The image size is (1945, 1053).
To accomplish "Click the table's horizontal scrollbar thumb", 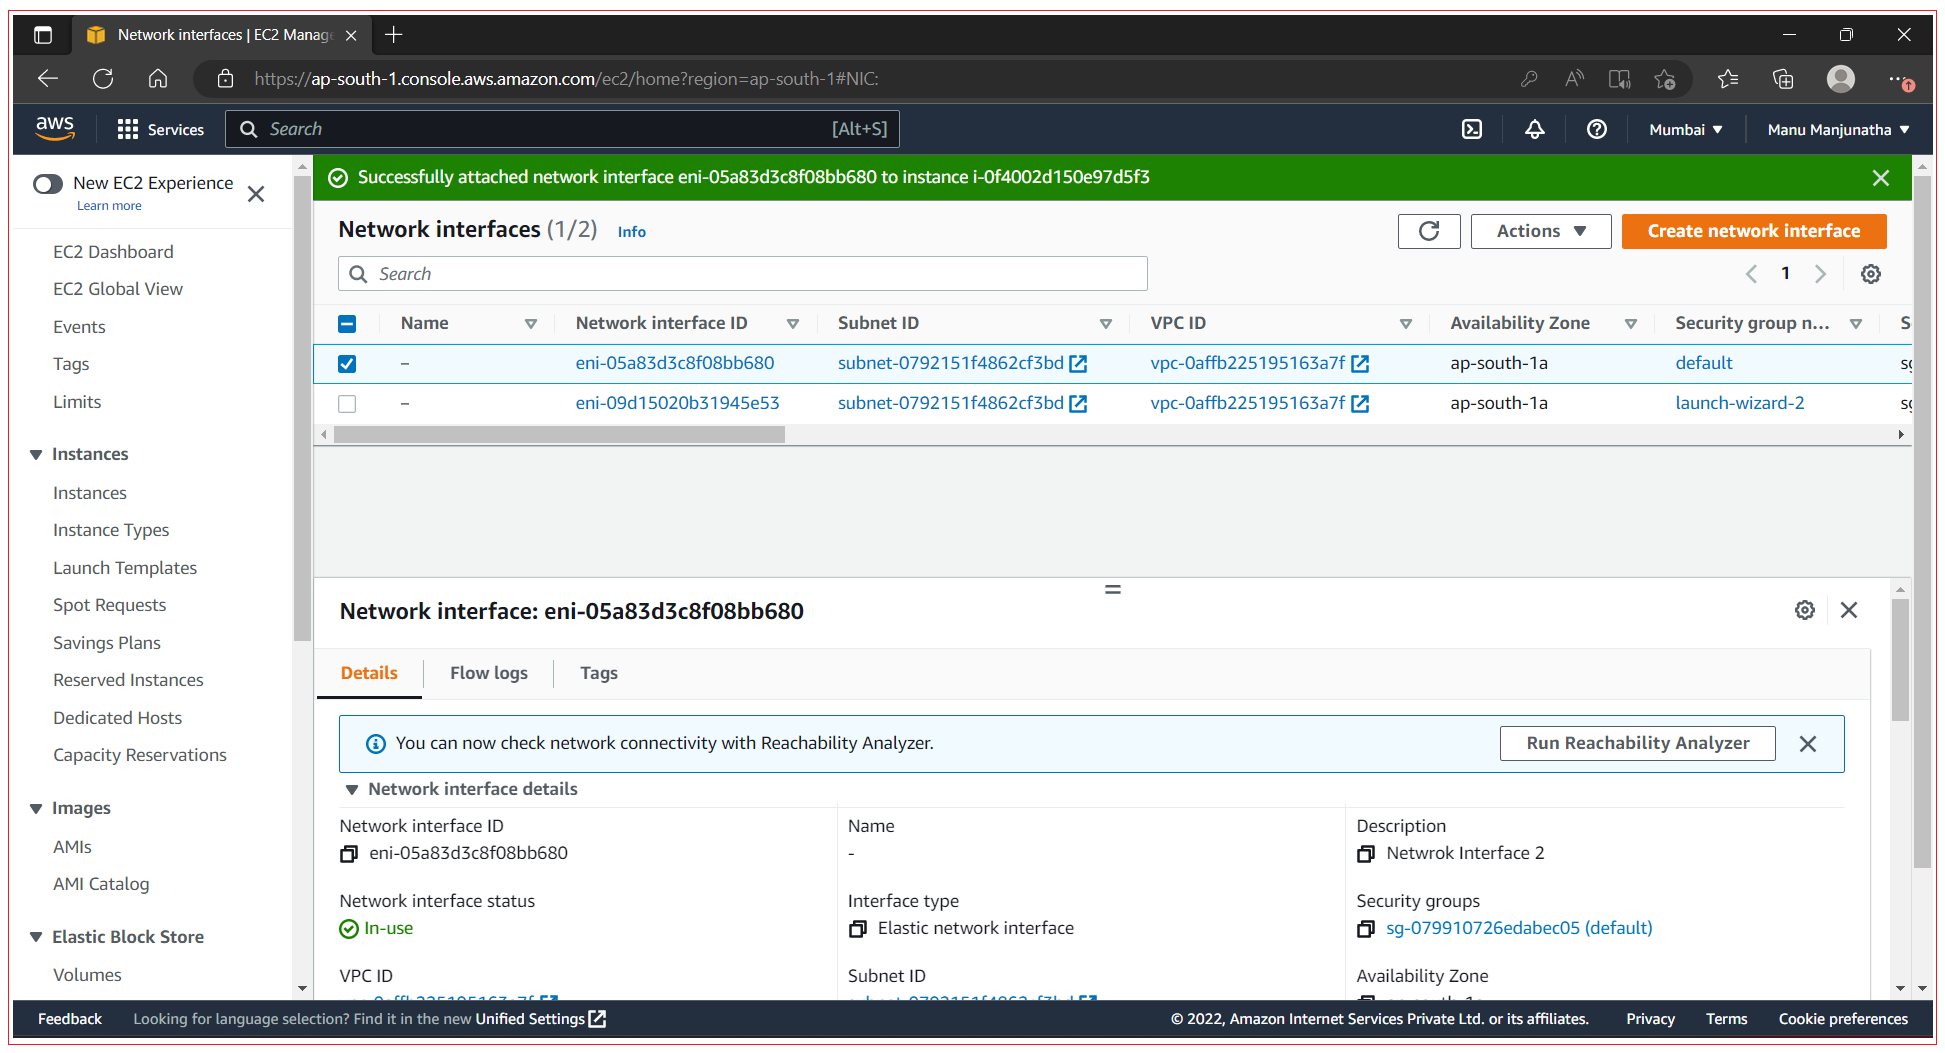I will [x=559, y=435].
